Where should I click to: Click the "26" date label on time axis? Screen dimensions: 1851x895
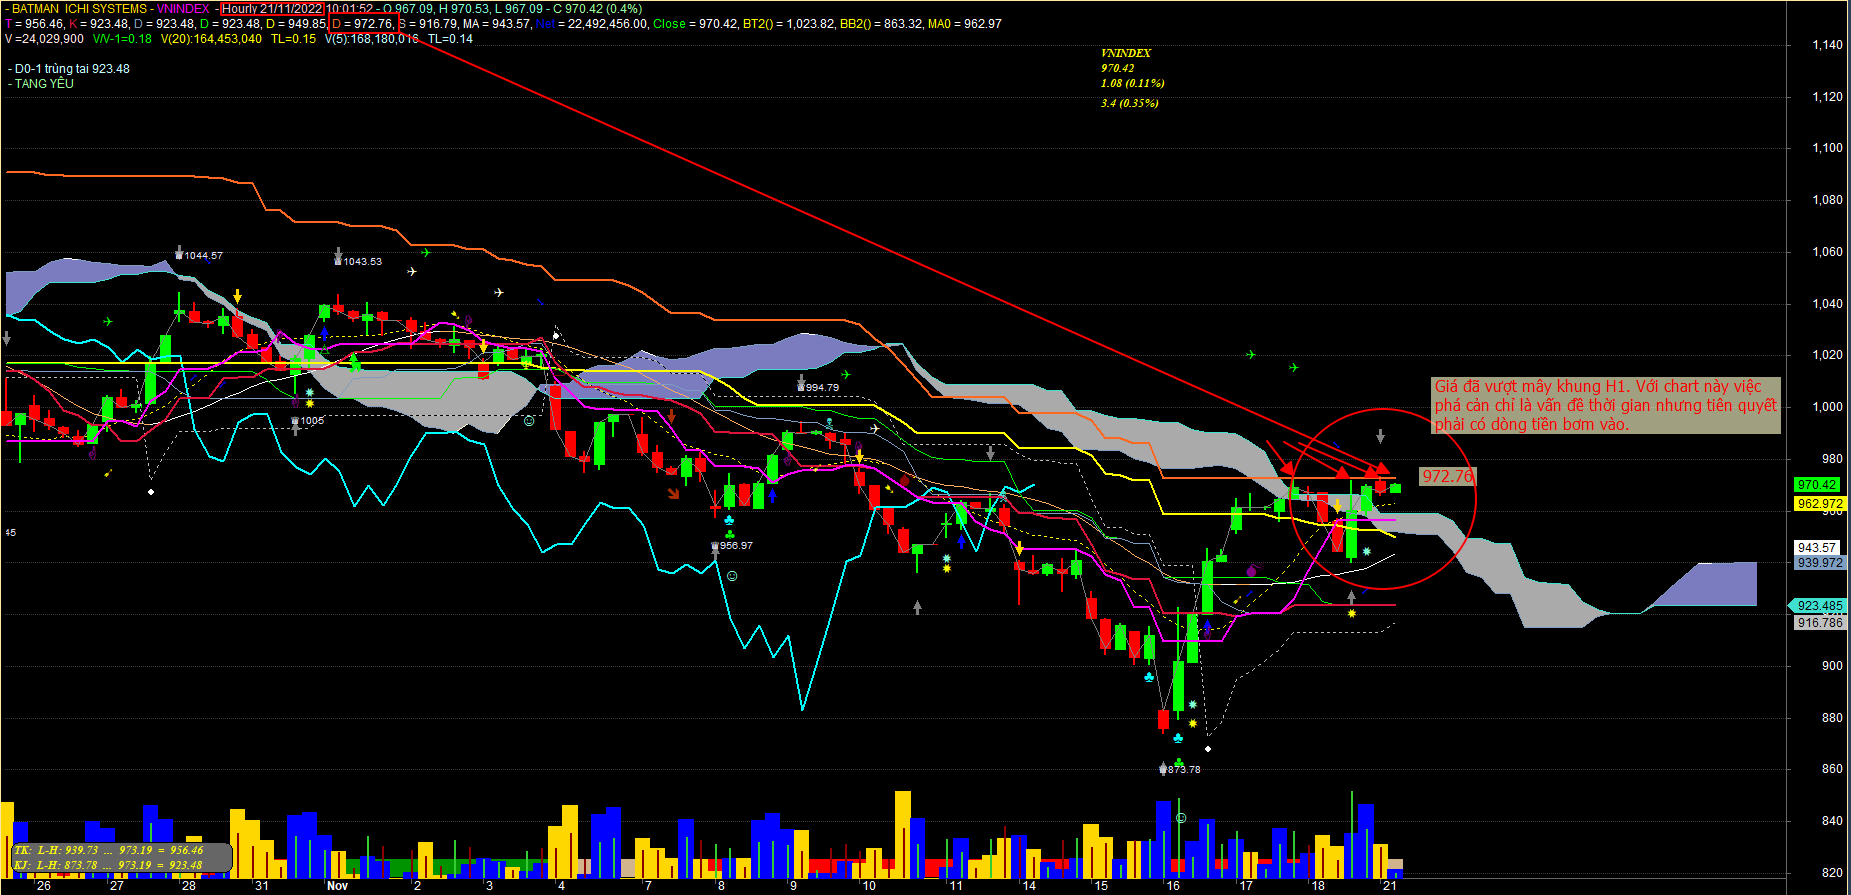[43, 886]
